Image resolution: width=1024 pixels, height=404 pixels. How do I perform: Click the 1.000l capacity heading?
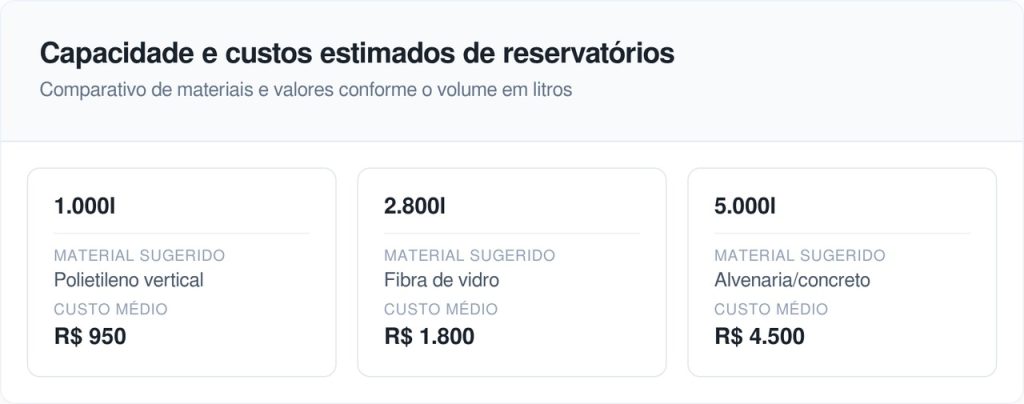[85, 207]
